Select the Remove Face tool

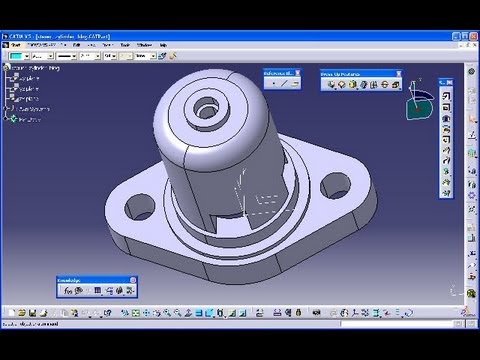pos(395,85)
